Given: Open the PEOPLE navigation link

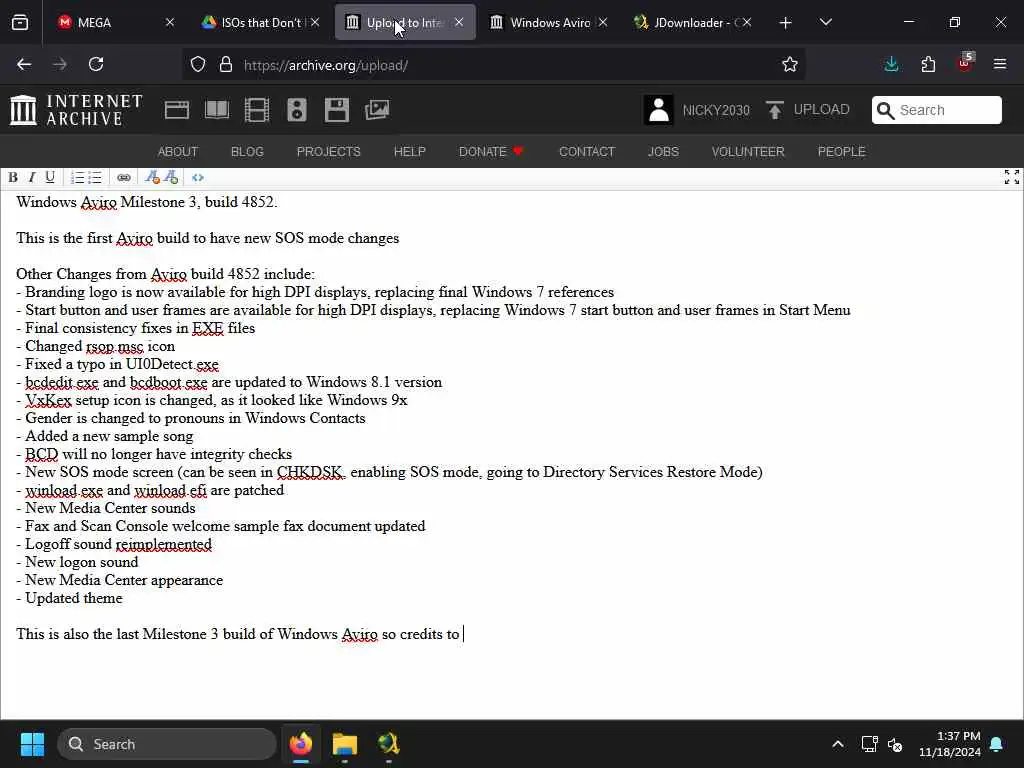Looking at the screenshot, I should click(x=841, y=152).
